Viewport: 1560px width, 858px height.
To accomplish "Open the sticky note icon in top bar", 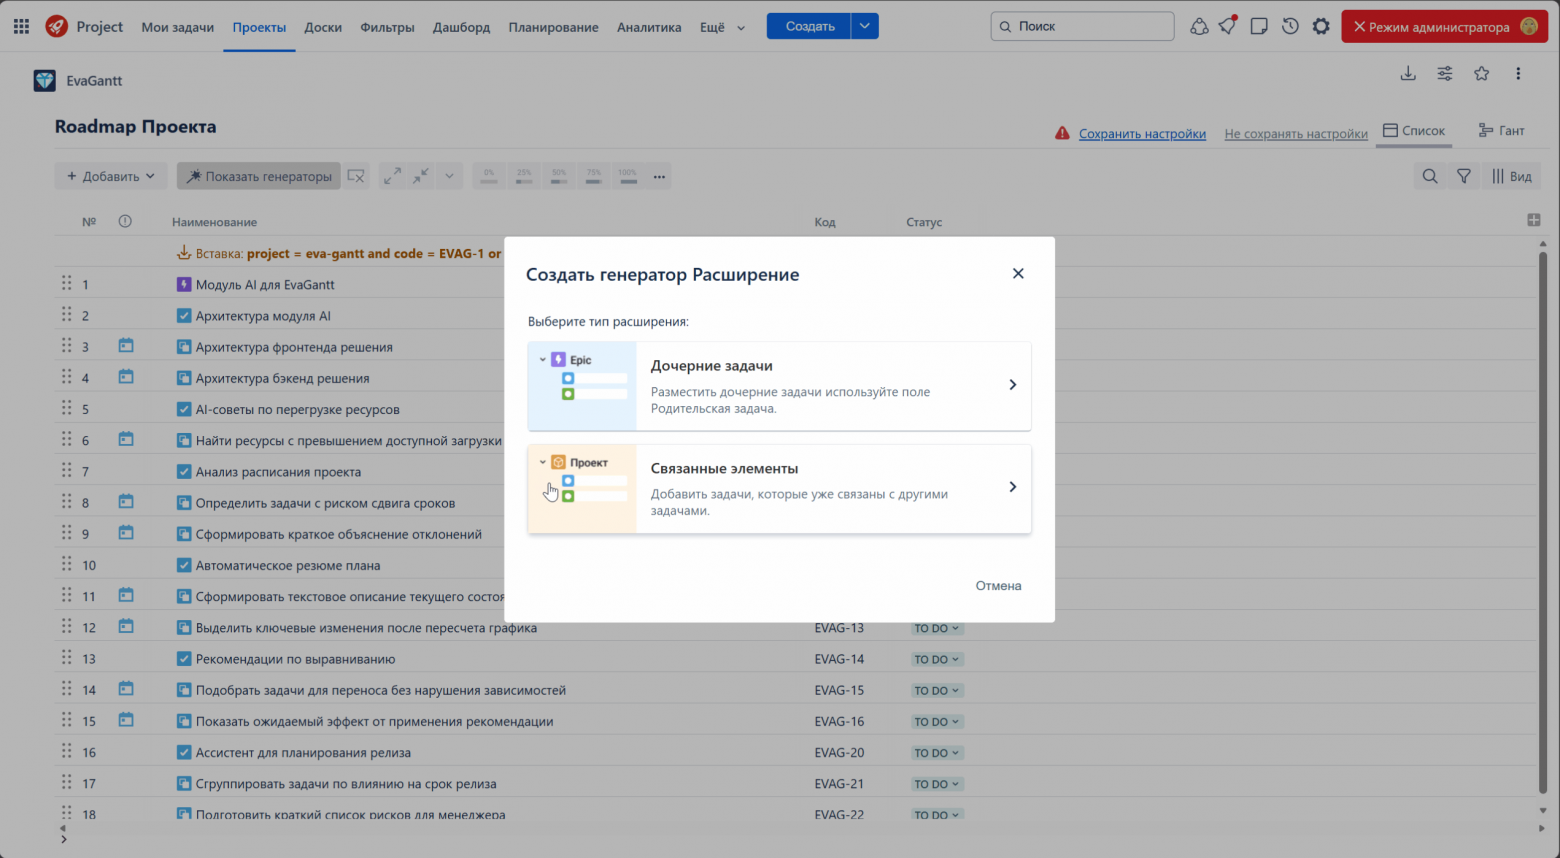I will 1259,26.
